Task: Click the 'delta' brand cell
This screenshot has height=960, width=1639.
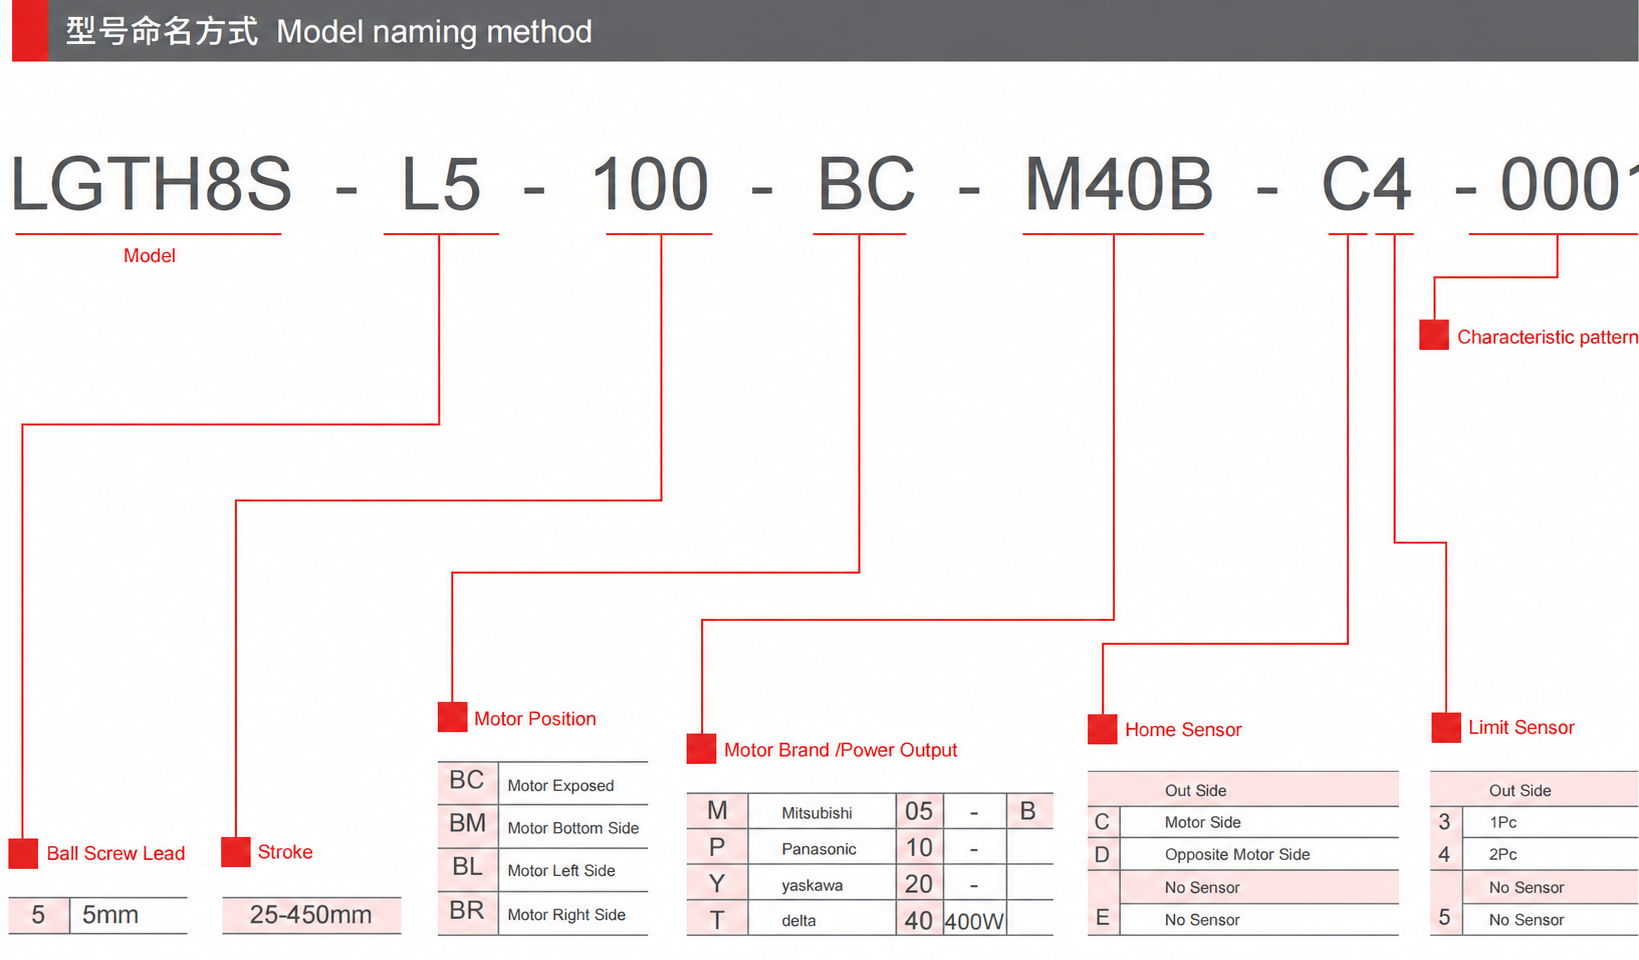Action: [822, 920]
